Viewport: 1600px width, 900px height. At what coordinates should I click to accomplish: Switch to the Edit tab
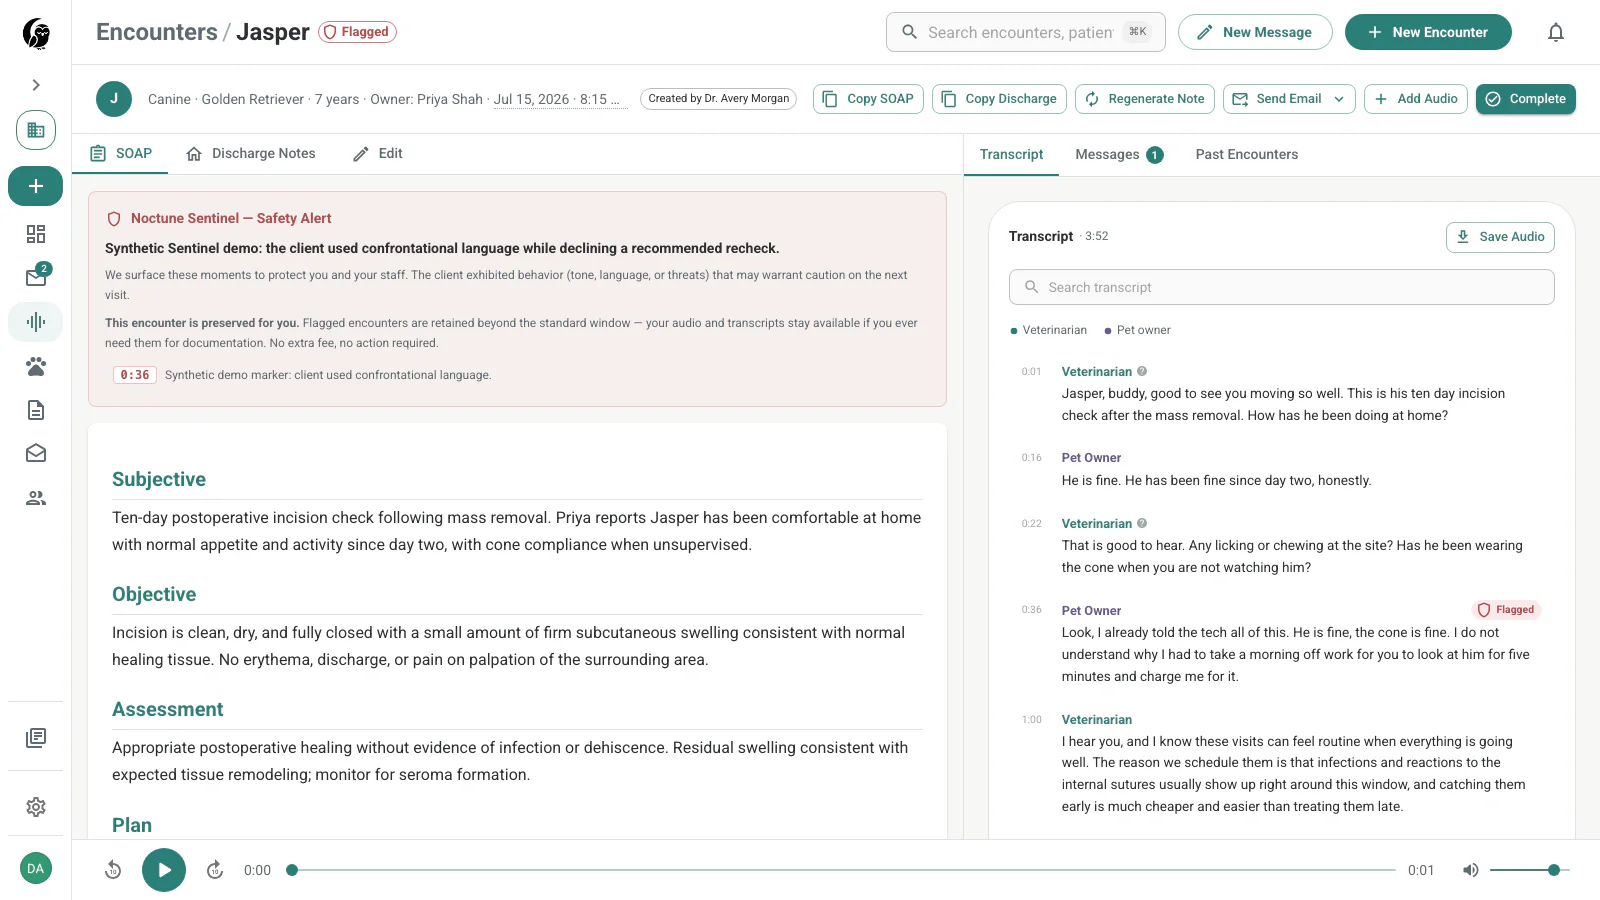(378, 153)
